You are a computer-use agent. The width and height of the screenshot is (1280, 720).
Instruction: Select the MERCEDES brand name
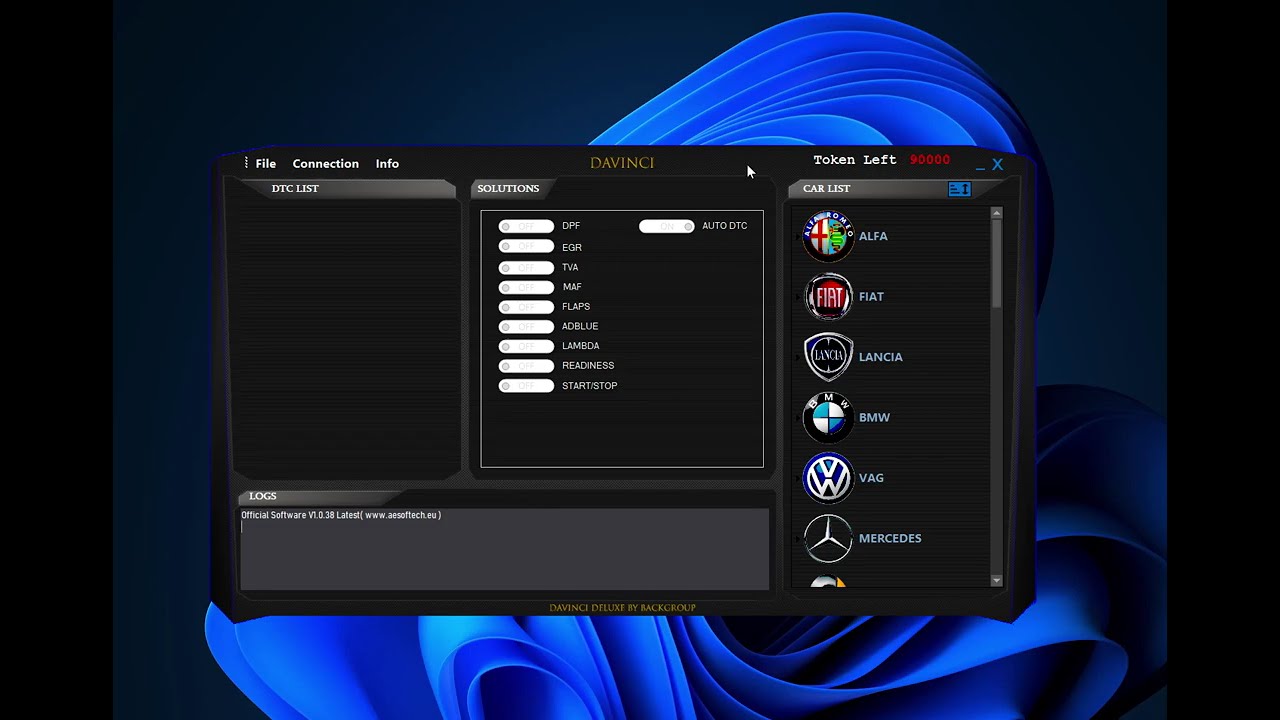tap(890, 538)
